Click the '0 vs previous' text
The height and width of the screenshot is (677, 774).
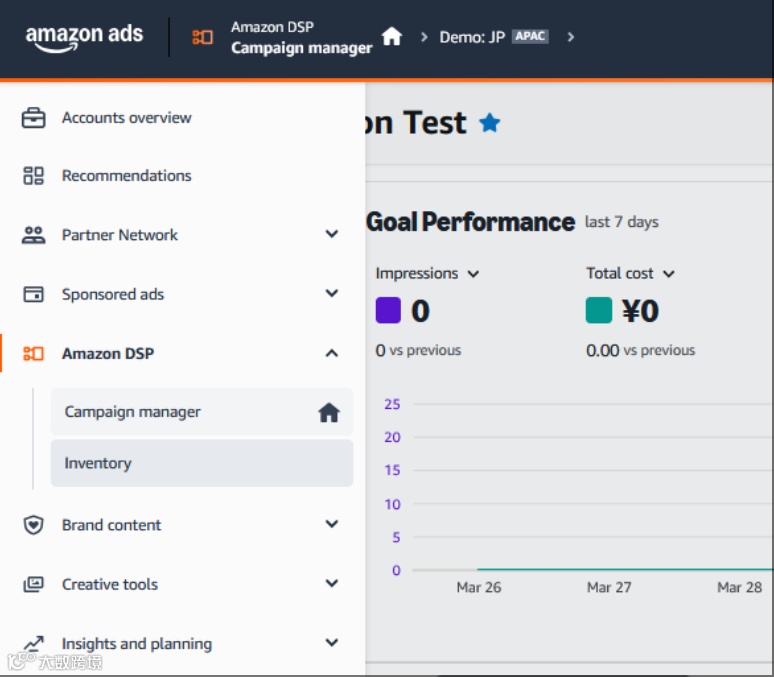418,351
